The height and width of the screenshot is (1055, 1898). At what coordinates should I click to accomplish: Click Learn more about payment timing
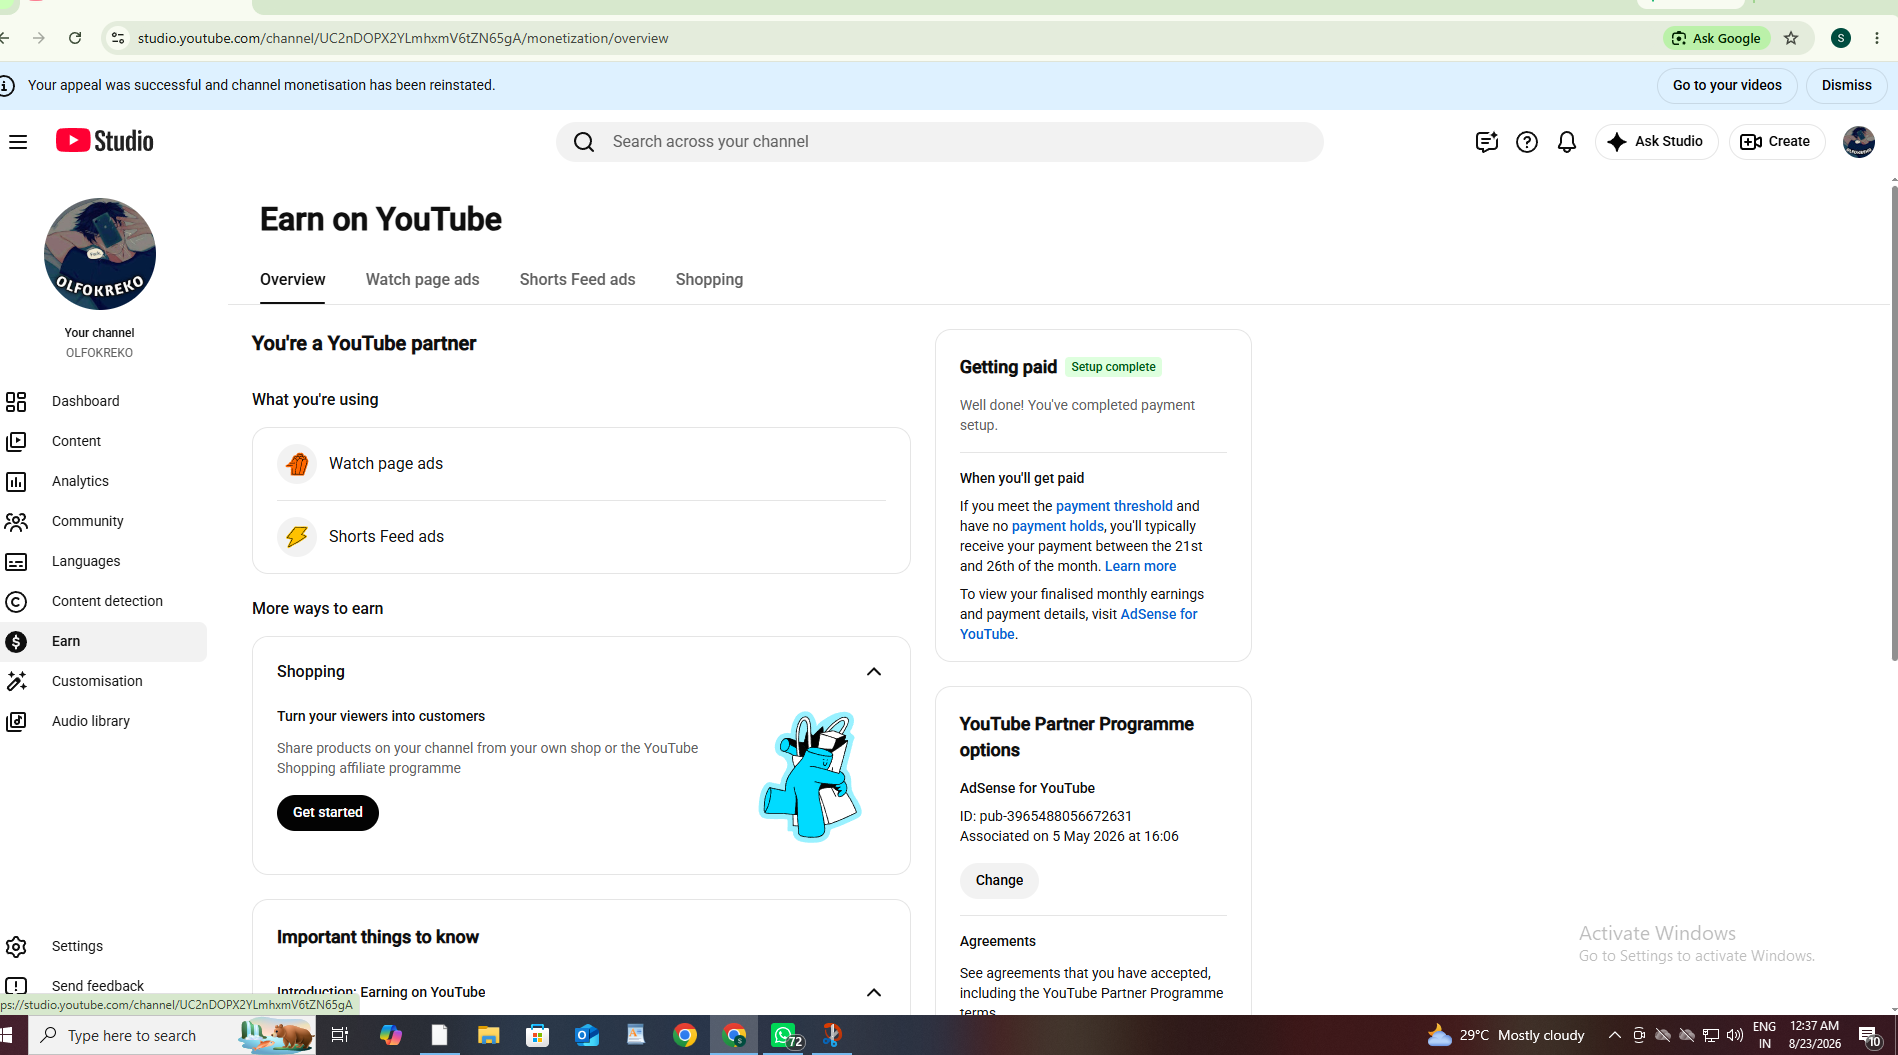[1140, 566]
